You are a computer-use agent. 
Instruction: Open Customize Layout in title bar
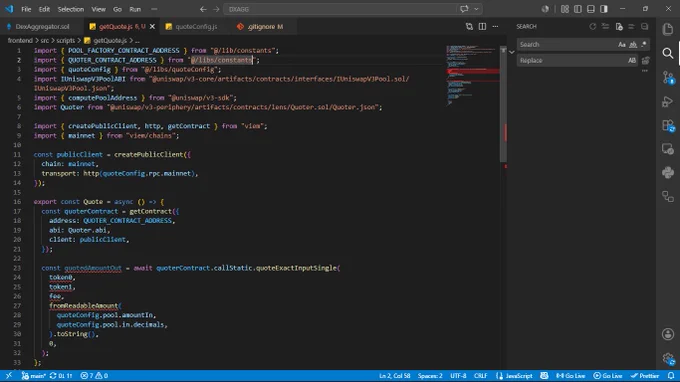[565, 9]
